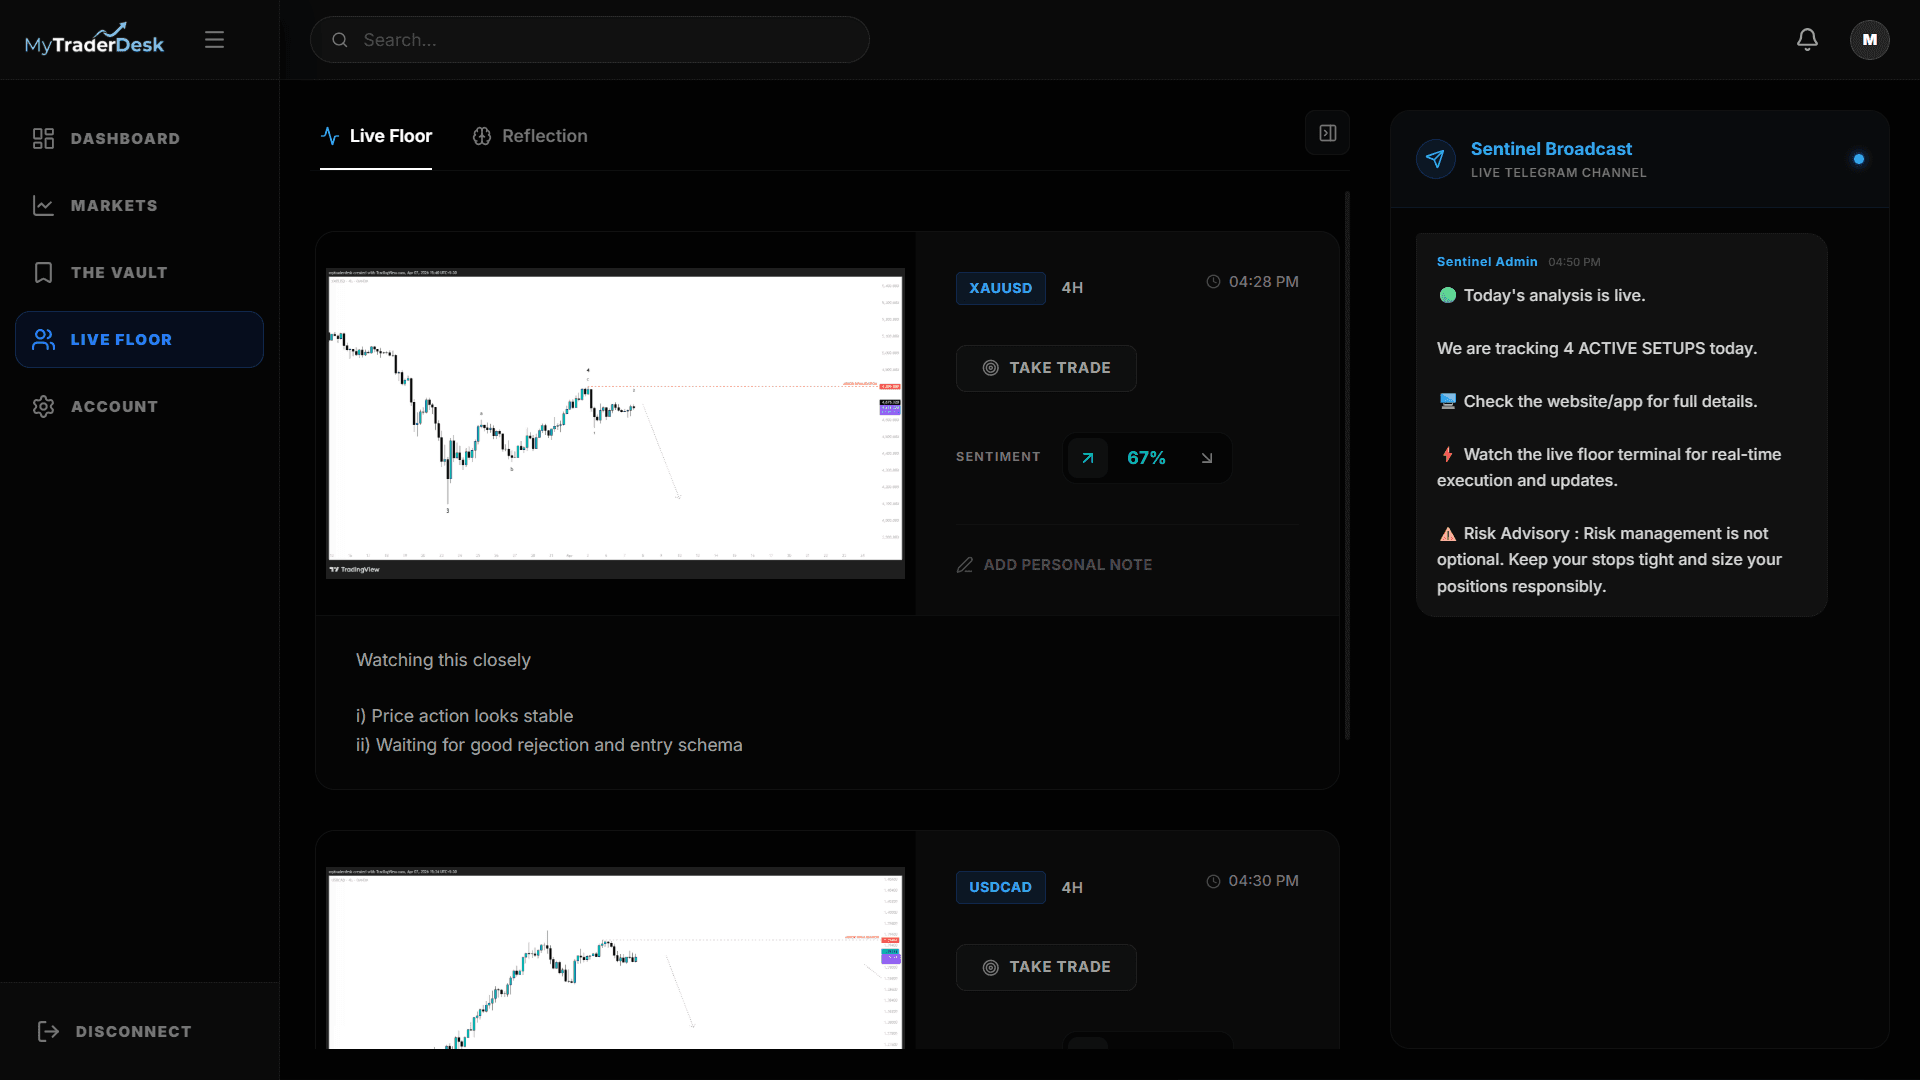Click Add Personal Note pencil link

pyautogui.click(x=1054, y=565)
